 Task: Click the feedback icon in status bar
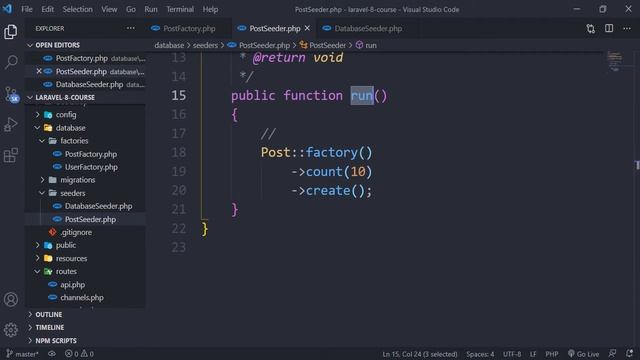[x=612, y=353]
